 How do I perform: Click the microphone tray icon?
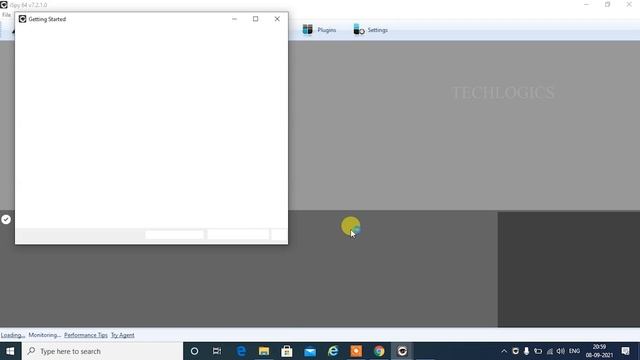527,351
